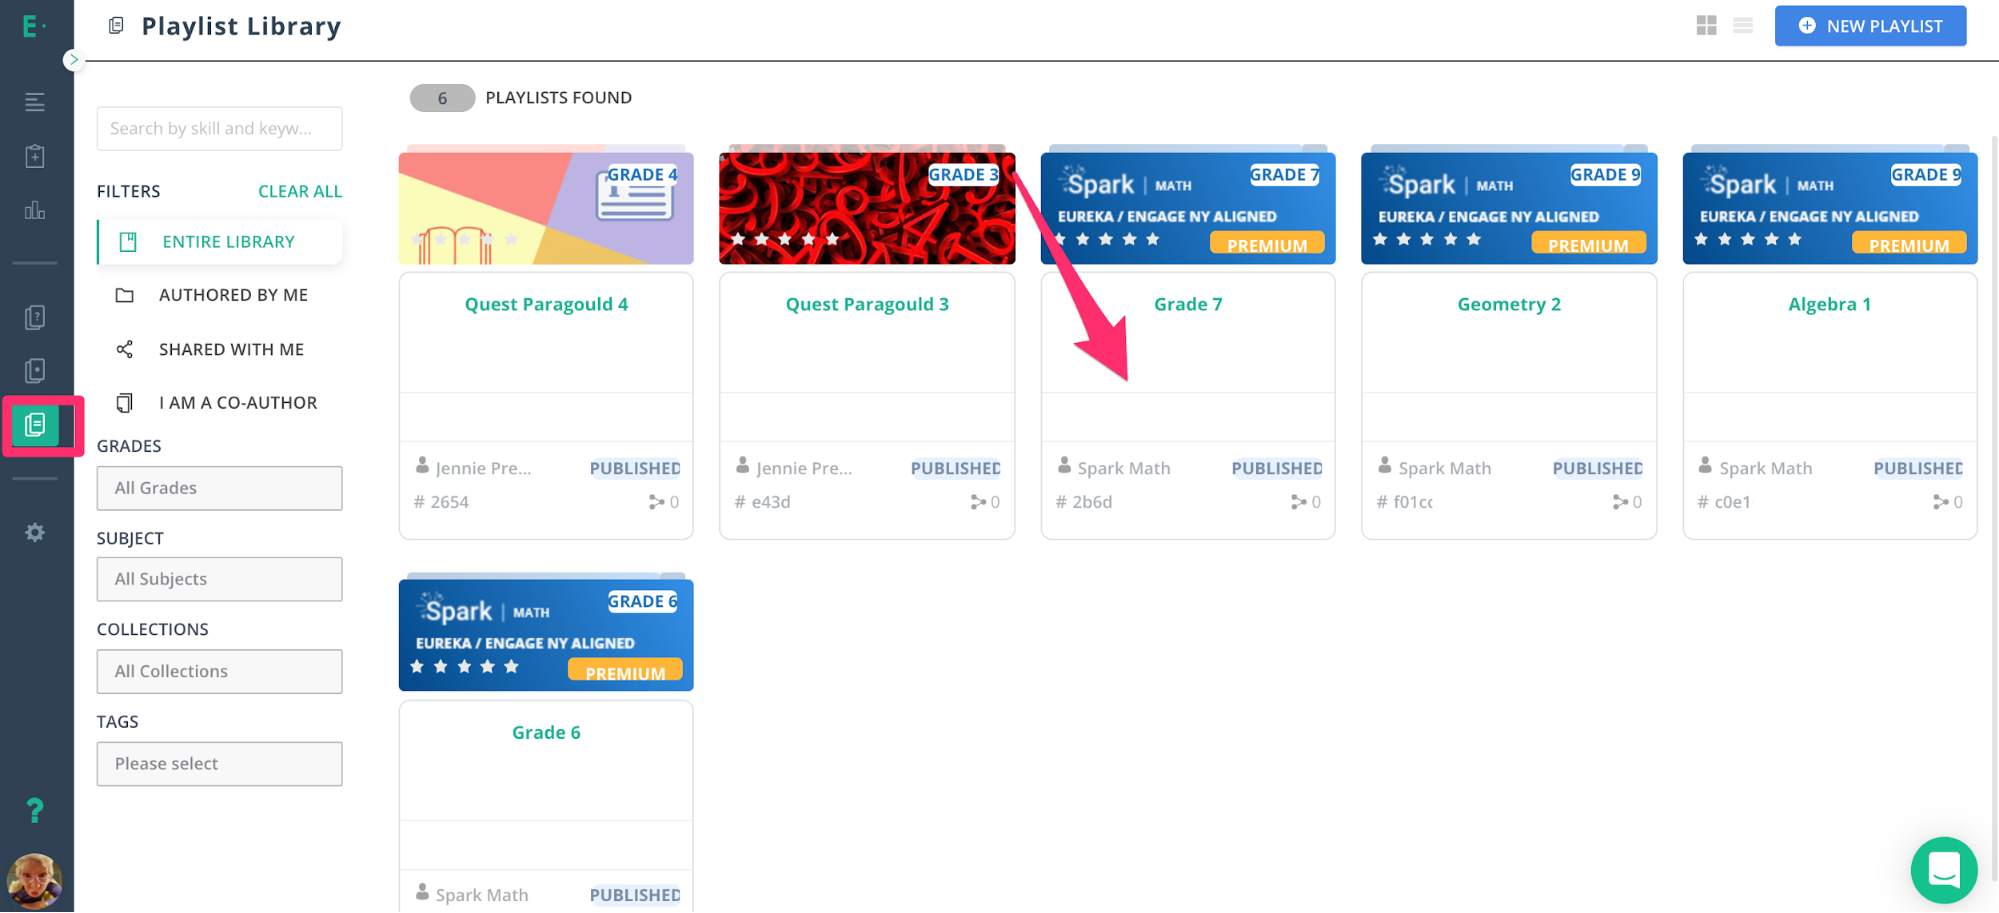1999x913 pixels.
Task: Click the share count icon on Quest Paragould 3
Action: 977,502
